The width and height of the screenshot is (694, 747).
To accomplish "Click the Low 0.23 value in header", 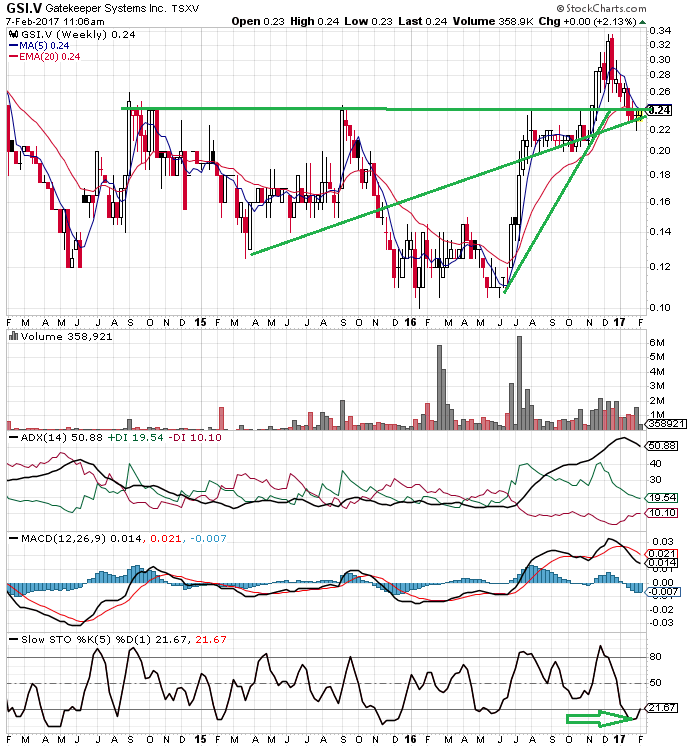I will point(368,21).
